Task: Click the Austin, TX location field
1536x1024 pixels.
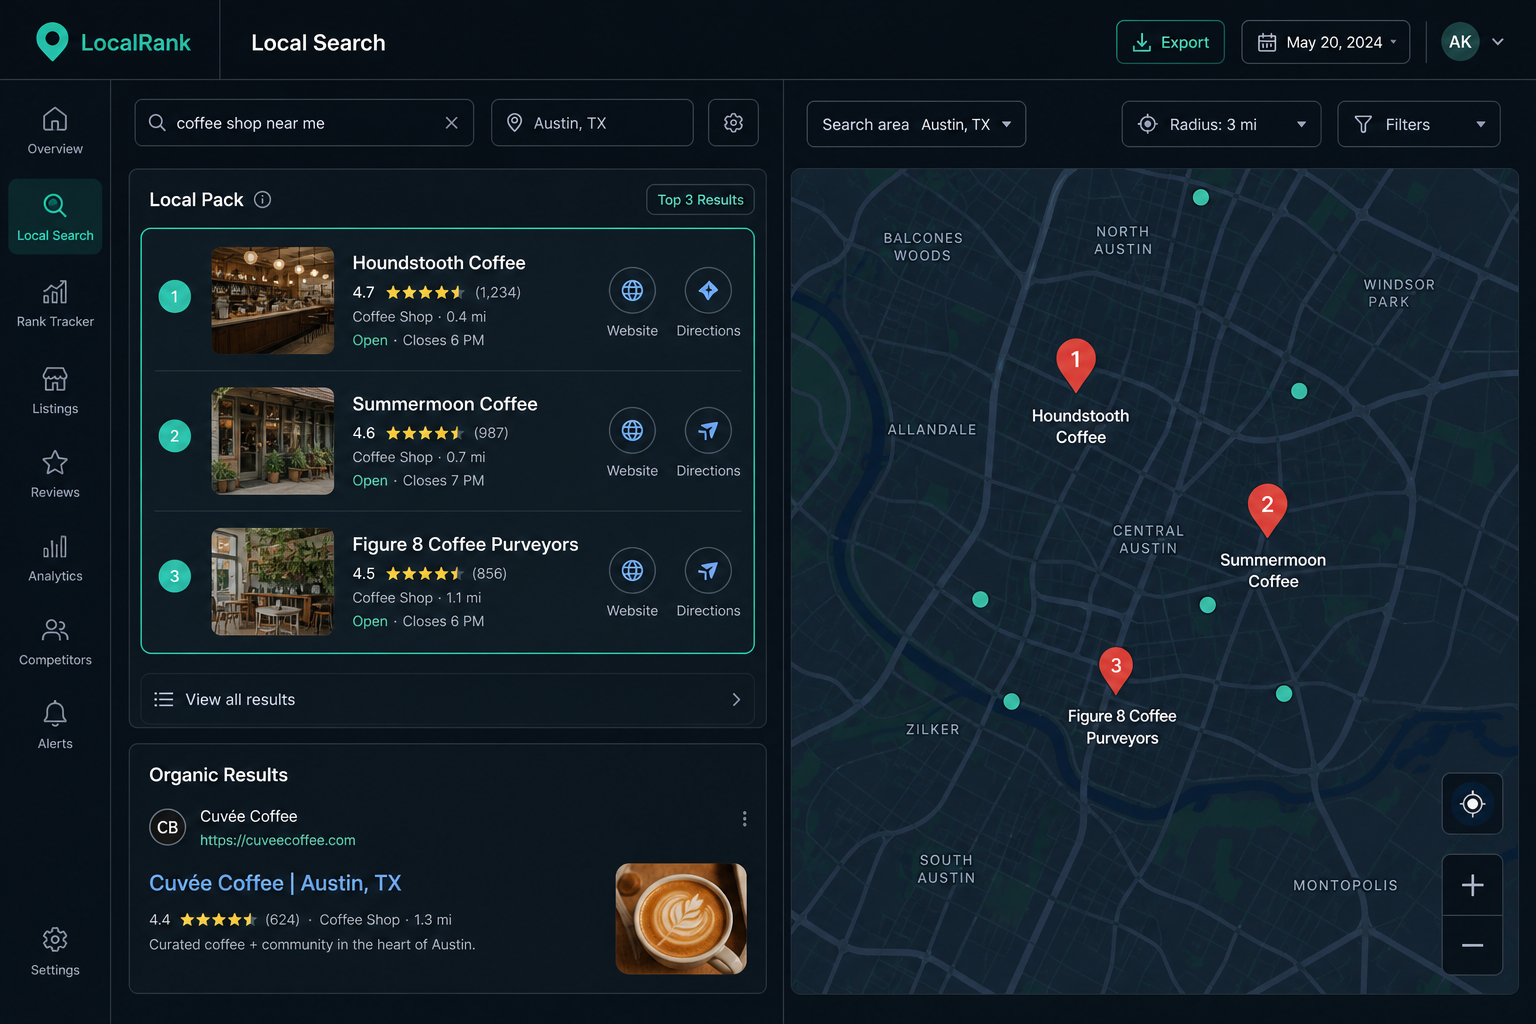Action: click(592, 123)
